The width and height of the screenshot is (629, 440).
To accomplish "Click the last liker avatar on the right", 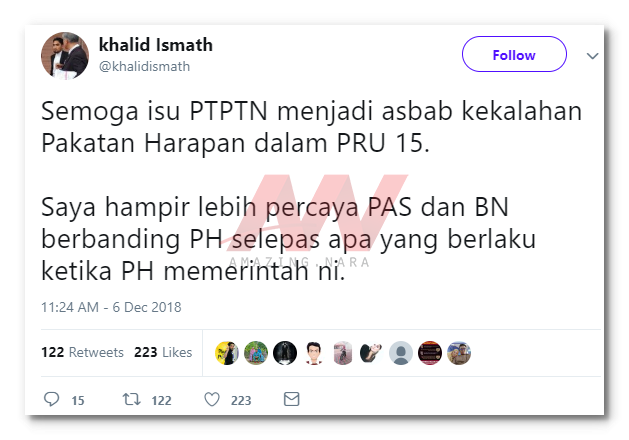I will pyautogui.click(x=459, y=353).
